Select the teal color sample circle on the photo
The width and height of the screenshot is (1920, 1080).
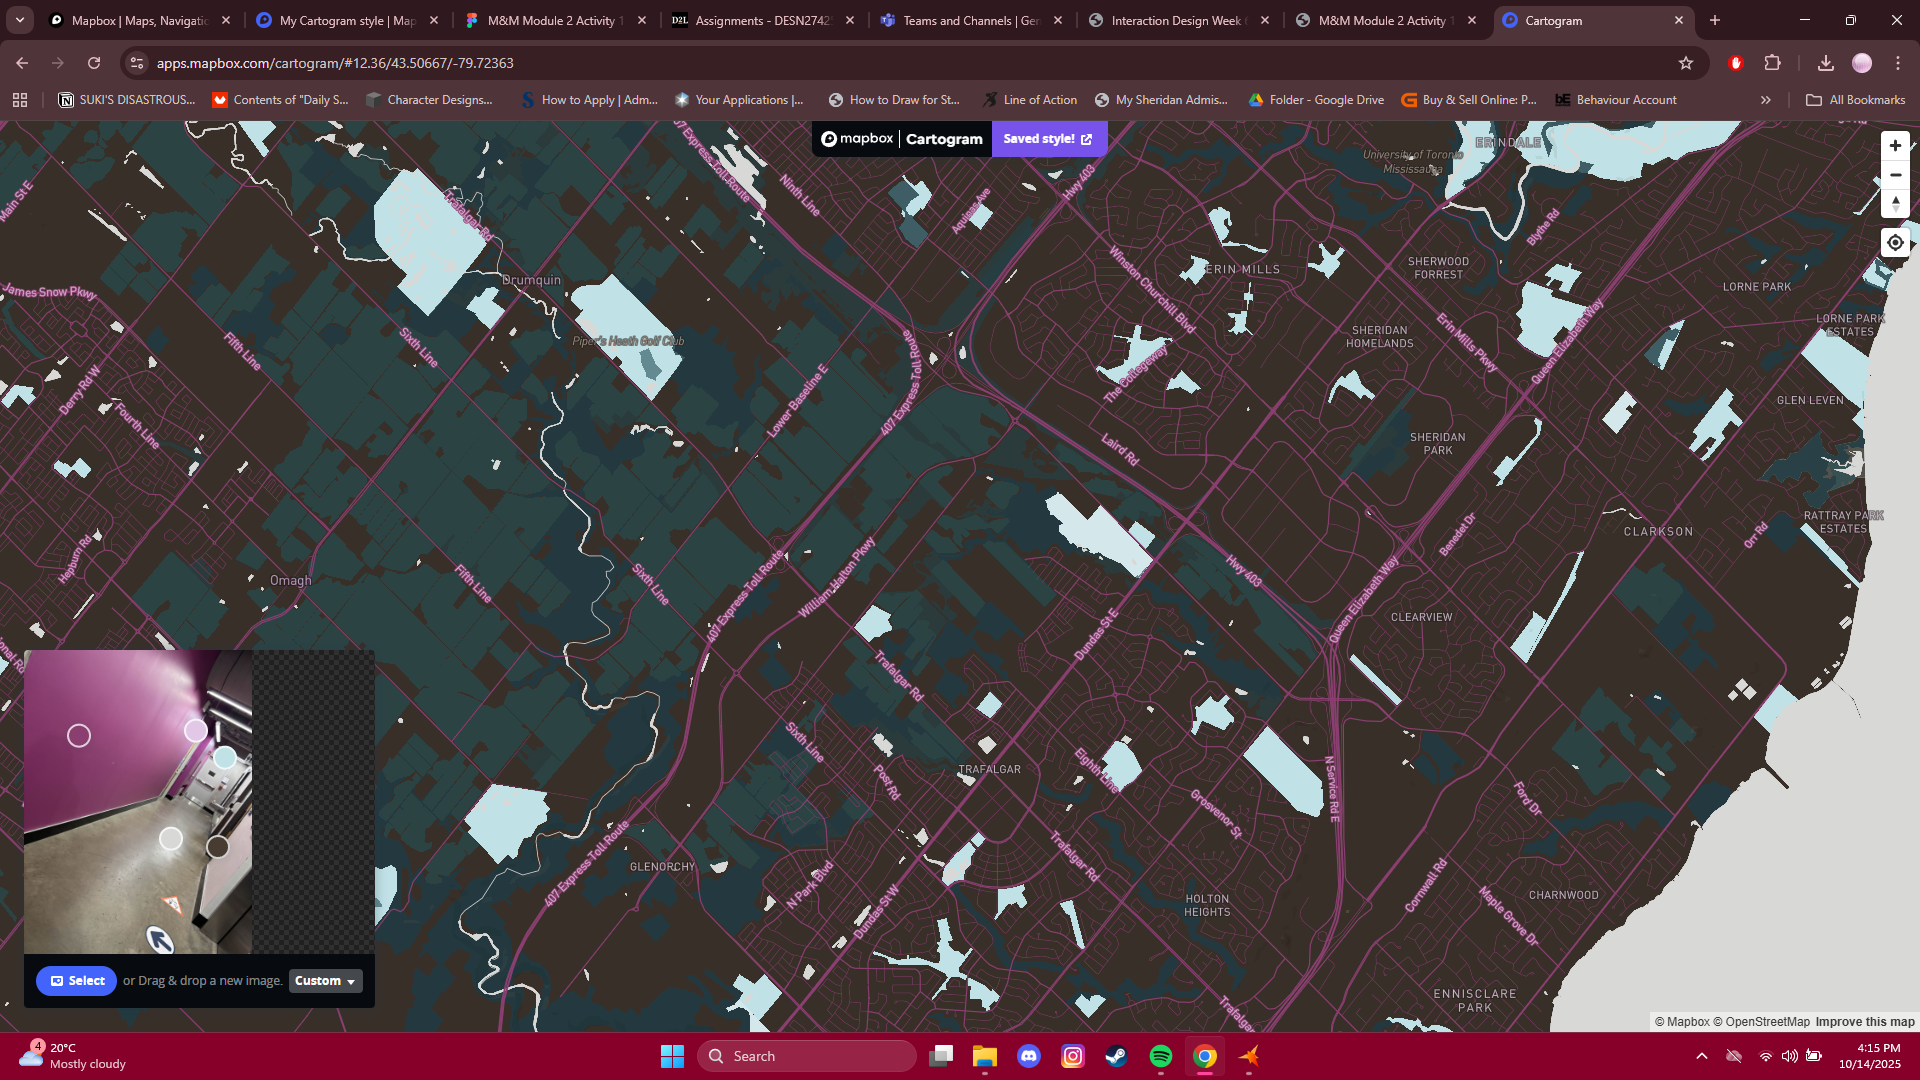point(224,757)
